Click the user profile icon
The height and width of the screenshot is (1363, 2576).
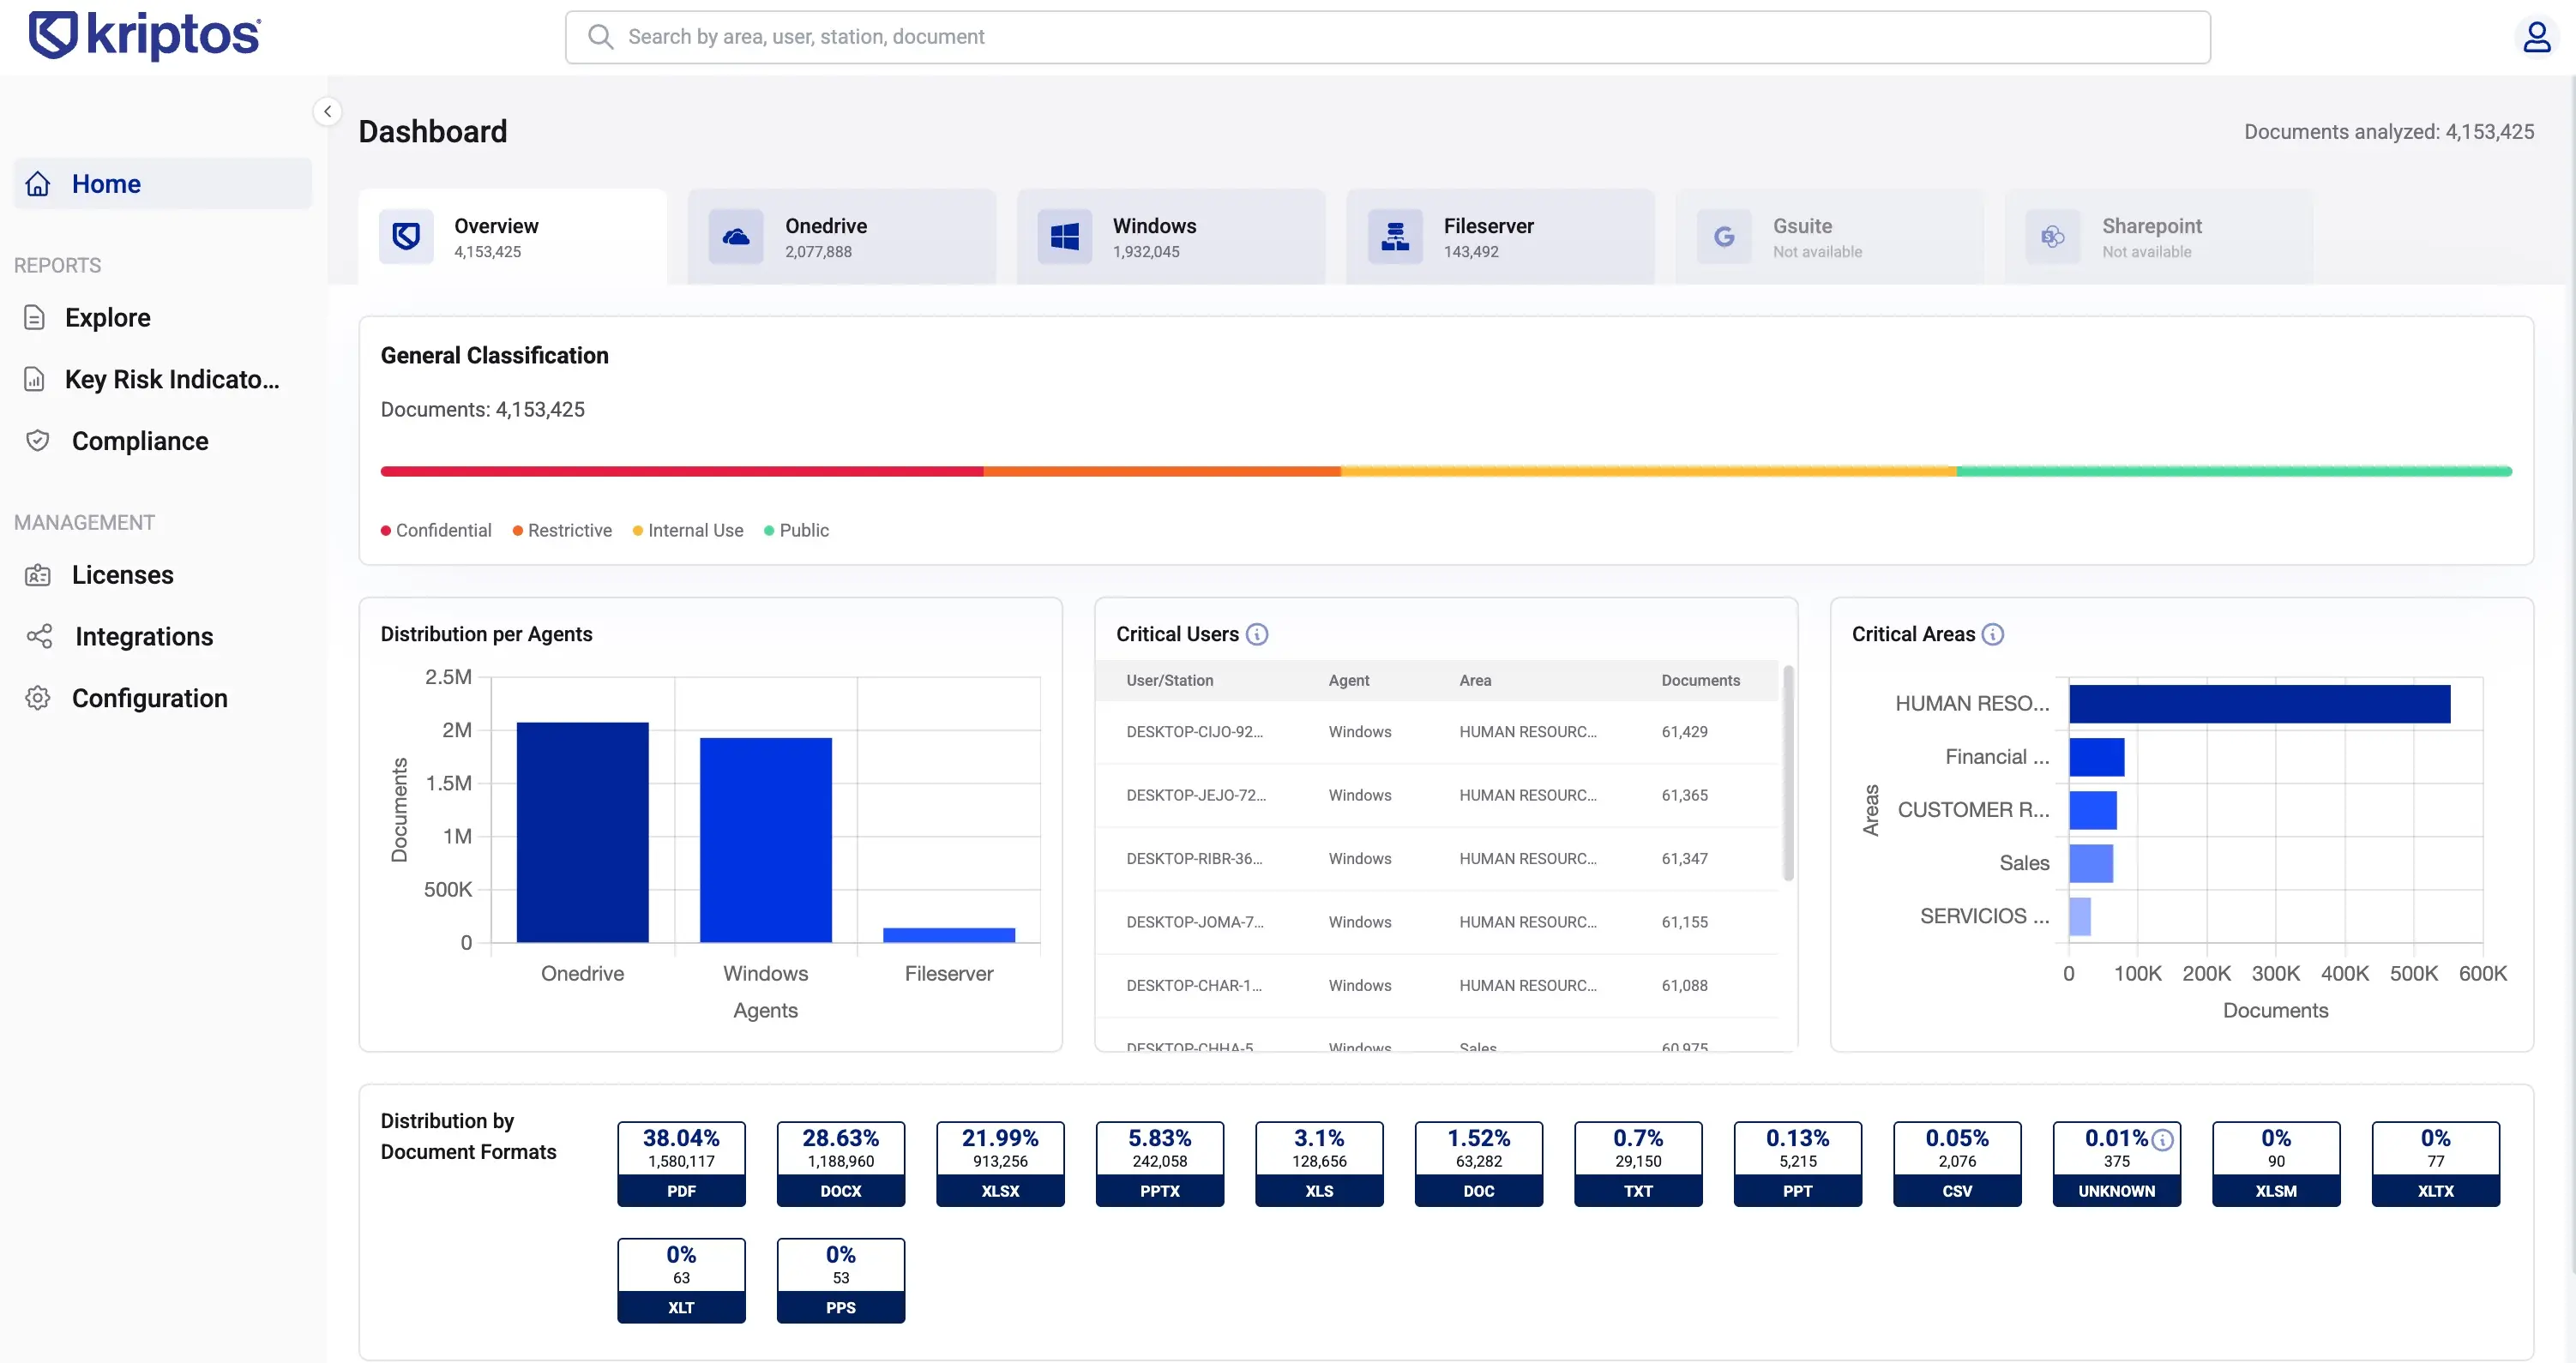tap(2536, 37)
